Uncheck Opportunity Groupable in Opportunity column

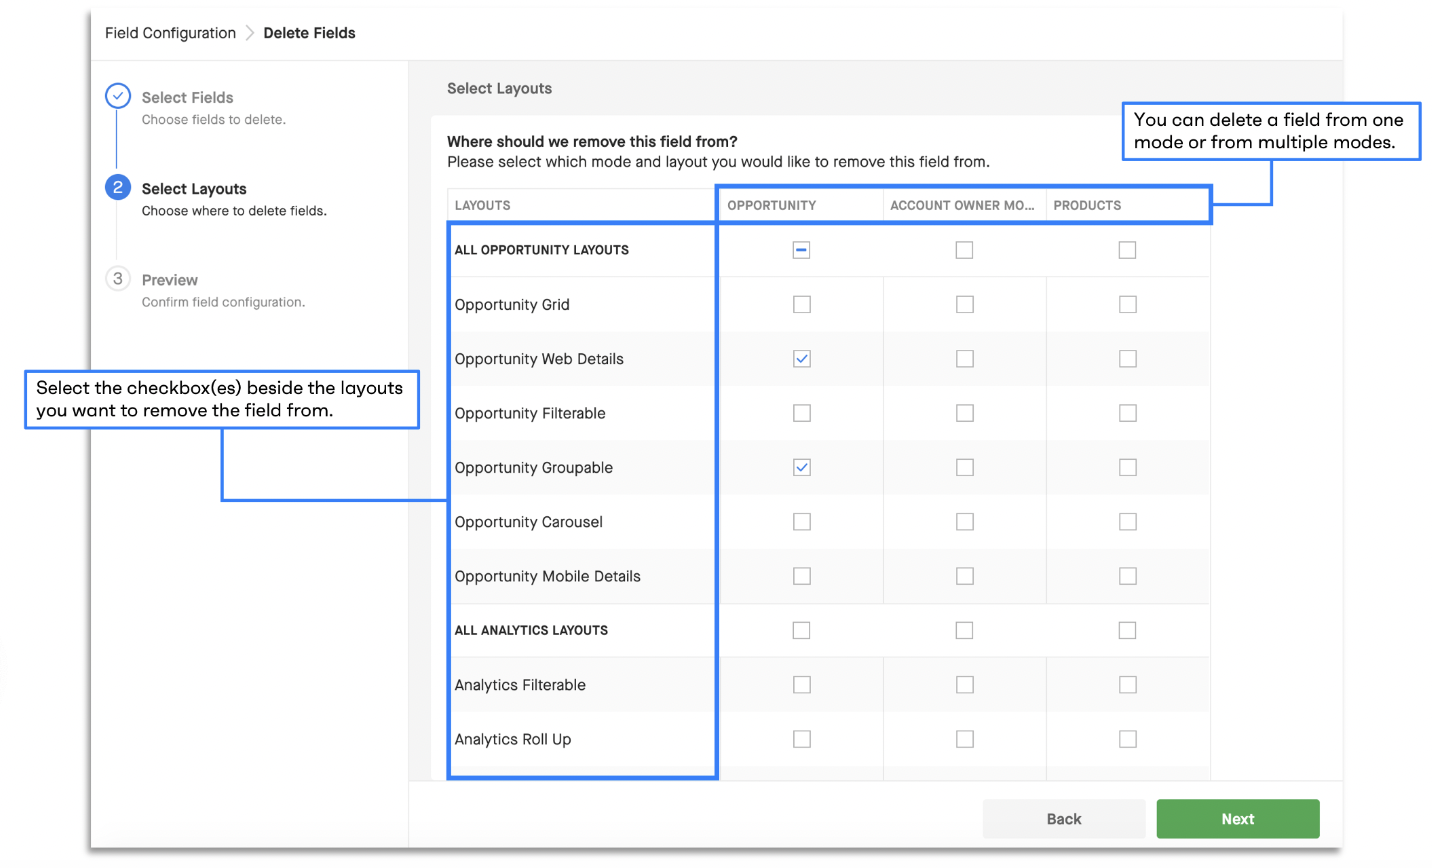[x=802, y=467]
